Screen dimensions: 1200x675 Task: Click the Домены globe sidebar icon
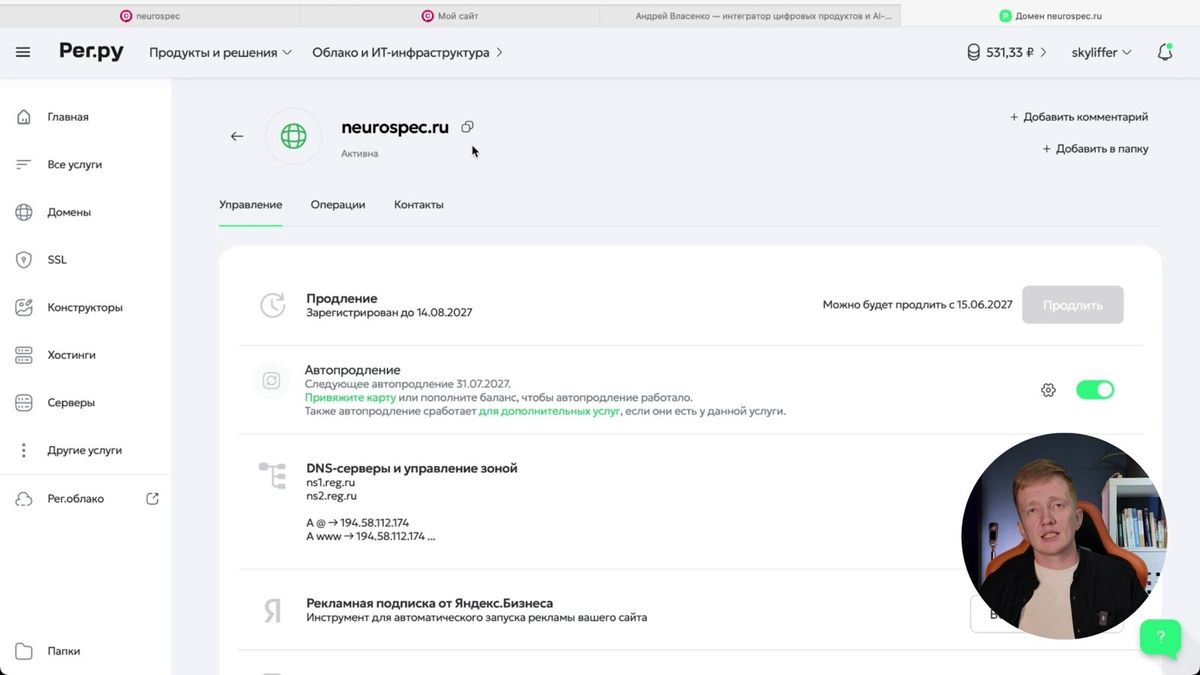click(24, 212)
